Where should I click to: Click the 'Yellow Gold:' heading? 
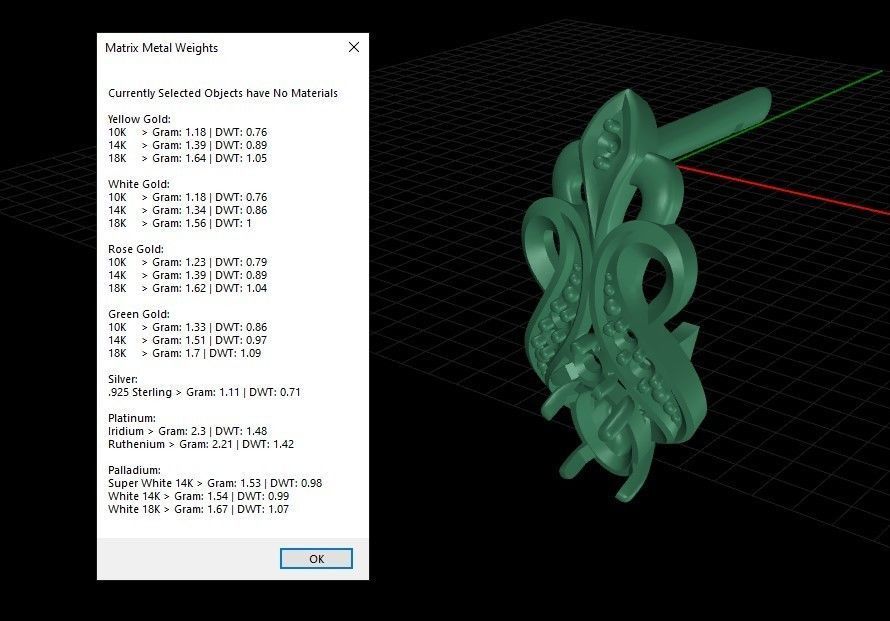click(139, 119)
